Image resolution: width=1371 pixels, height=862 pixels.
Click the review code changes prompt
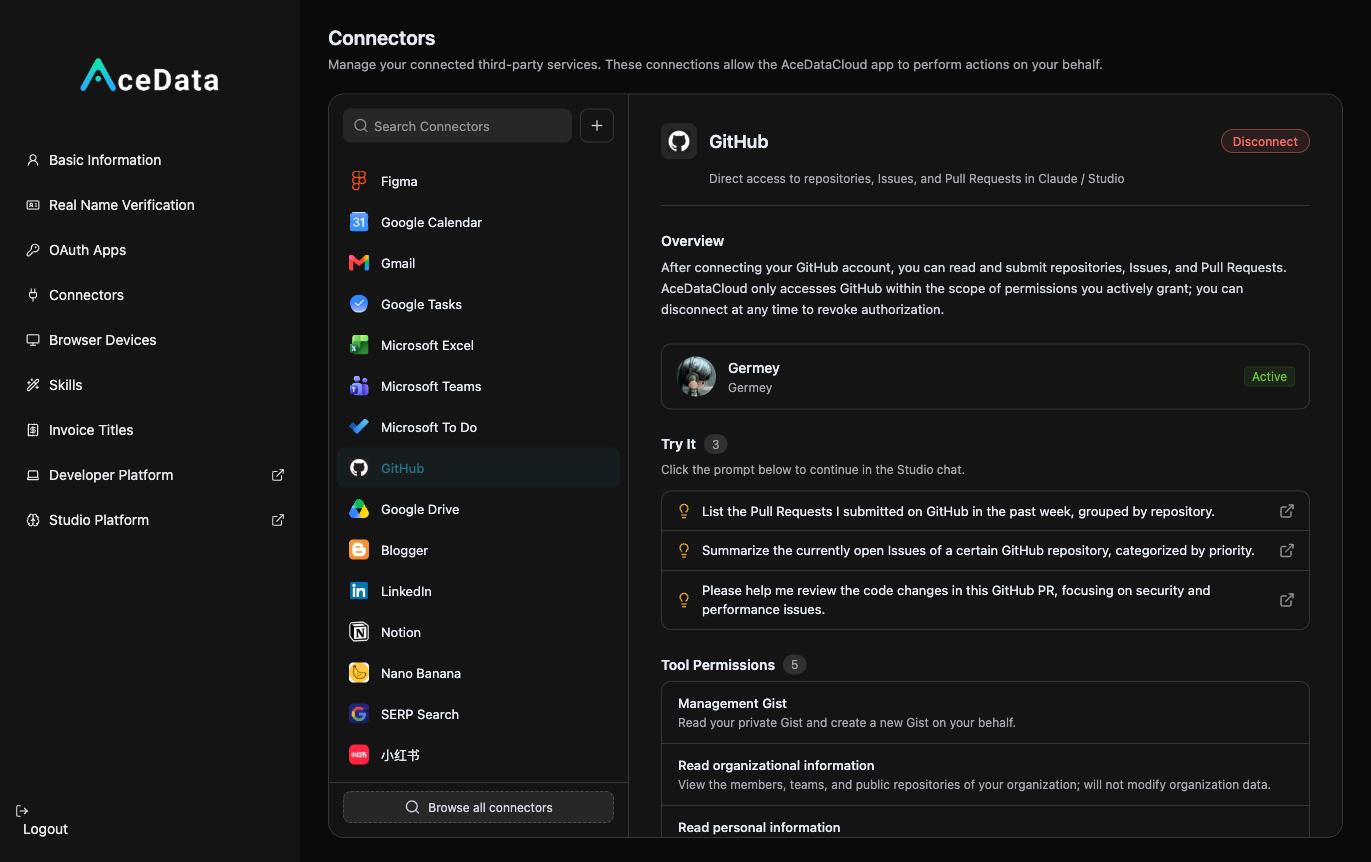click(x=985, y=600)
